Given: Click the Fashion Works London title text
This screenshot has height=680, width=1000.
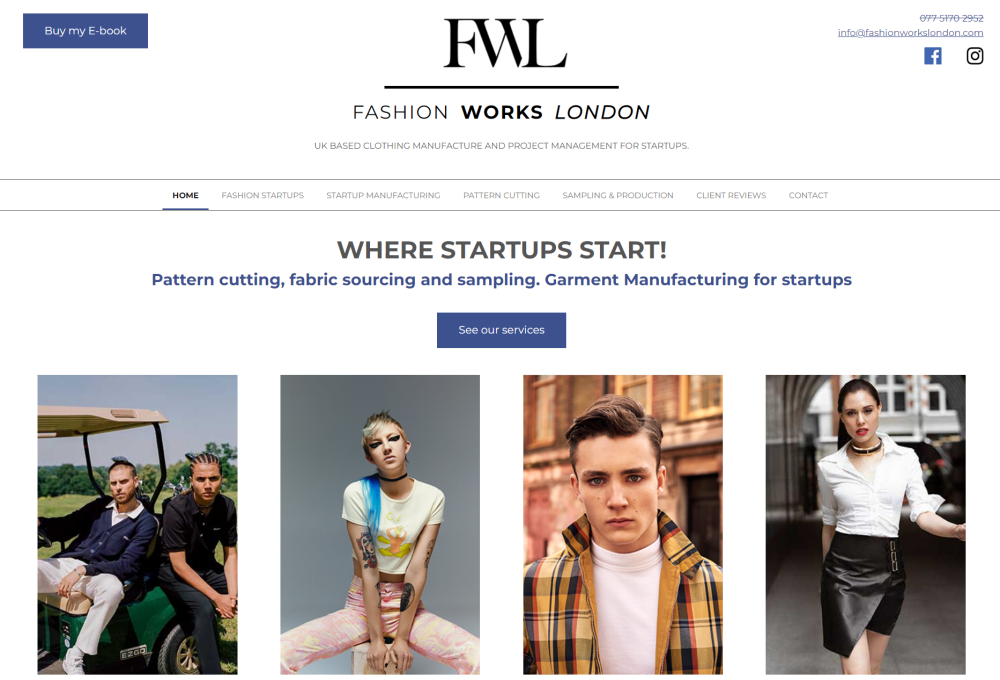Looking at the screenshot, I should tap(501, 112).
